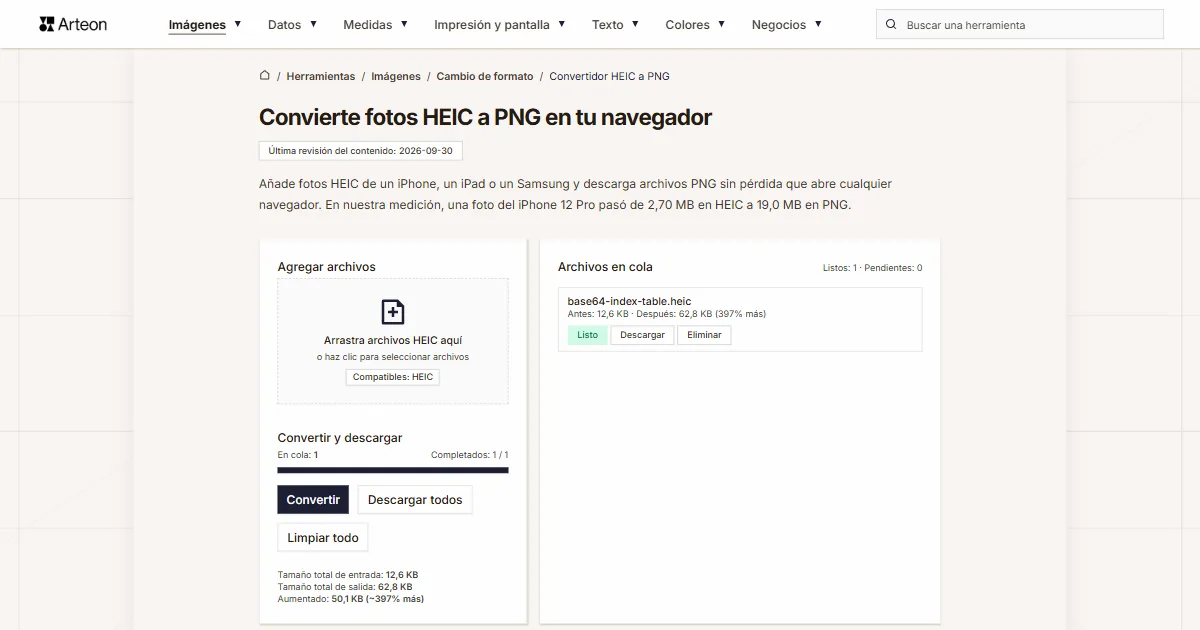1200x630 pixels.
Task: Click the home icon in breadcrumb
Action: pyautogui.click(x=265, y=75)
